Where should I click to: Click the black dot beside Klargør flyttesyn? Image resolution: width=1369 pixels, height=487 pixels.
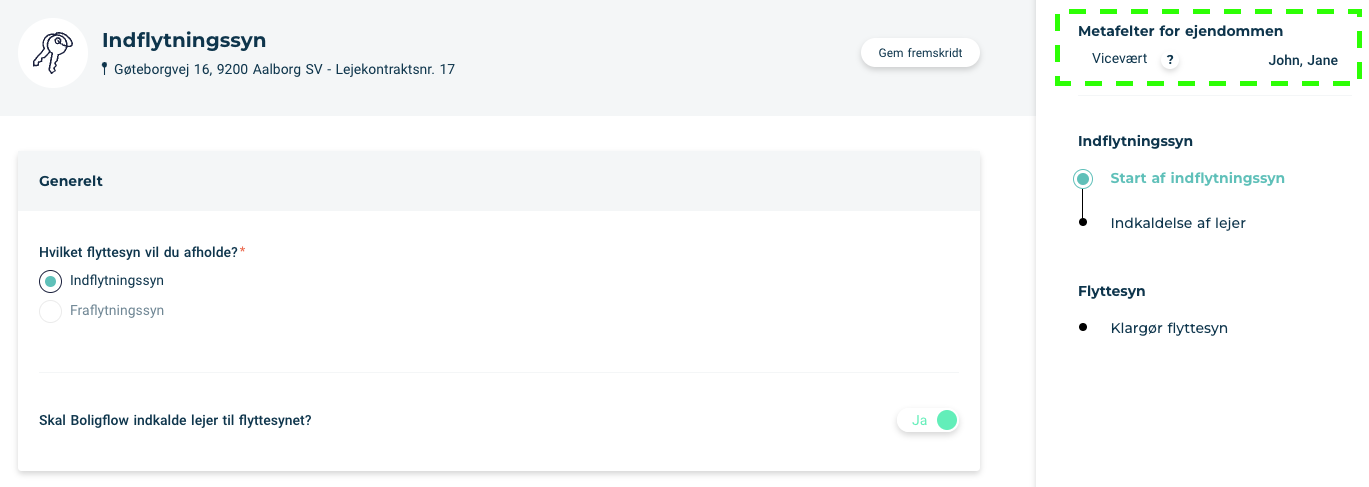pos(1083,327)
